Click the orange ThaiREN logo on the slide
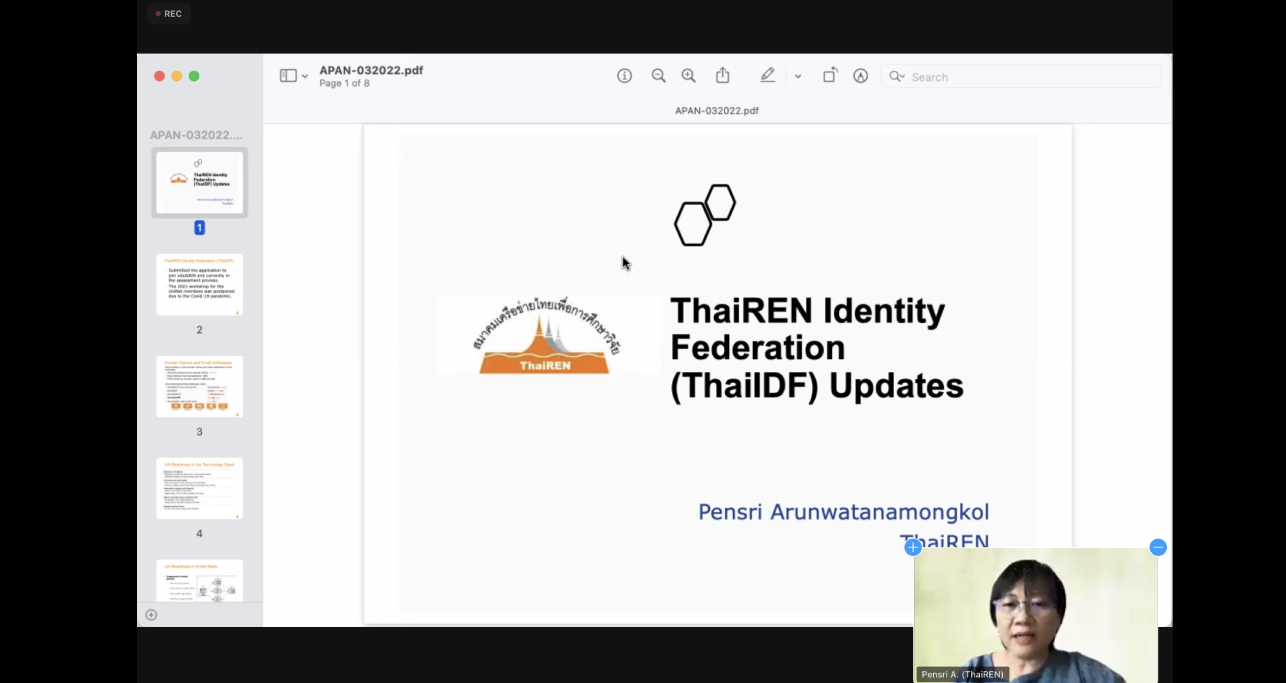Image resolution: width=1286 pixels, height=683 pixels. click(x=548, y=335)
